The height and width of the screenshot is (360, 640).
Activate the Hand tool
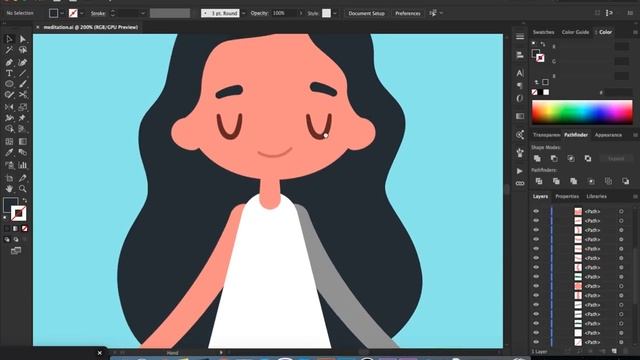point(9,189)
